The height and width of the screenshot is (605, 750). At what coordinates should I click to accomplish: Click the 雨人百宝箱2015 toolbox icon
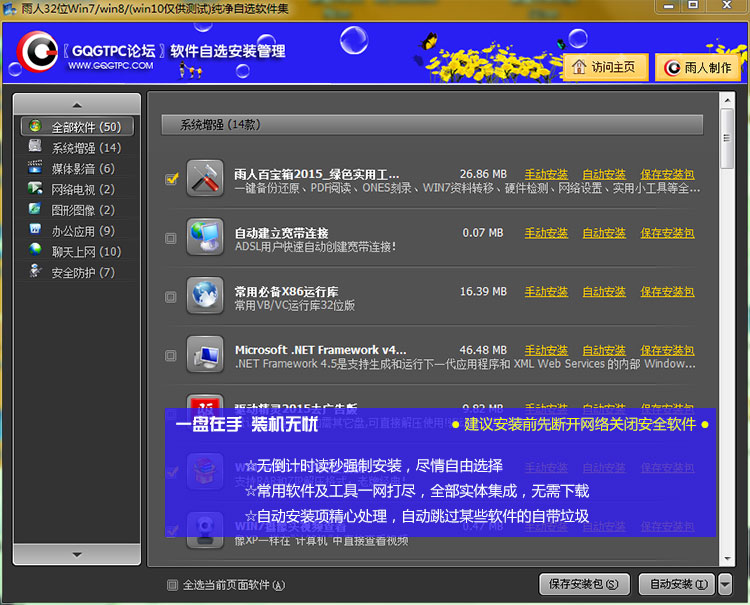click(x=205, y=179)
